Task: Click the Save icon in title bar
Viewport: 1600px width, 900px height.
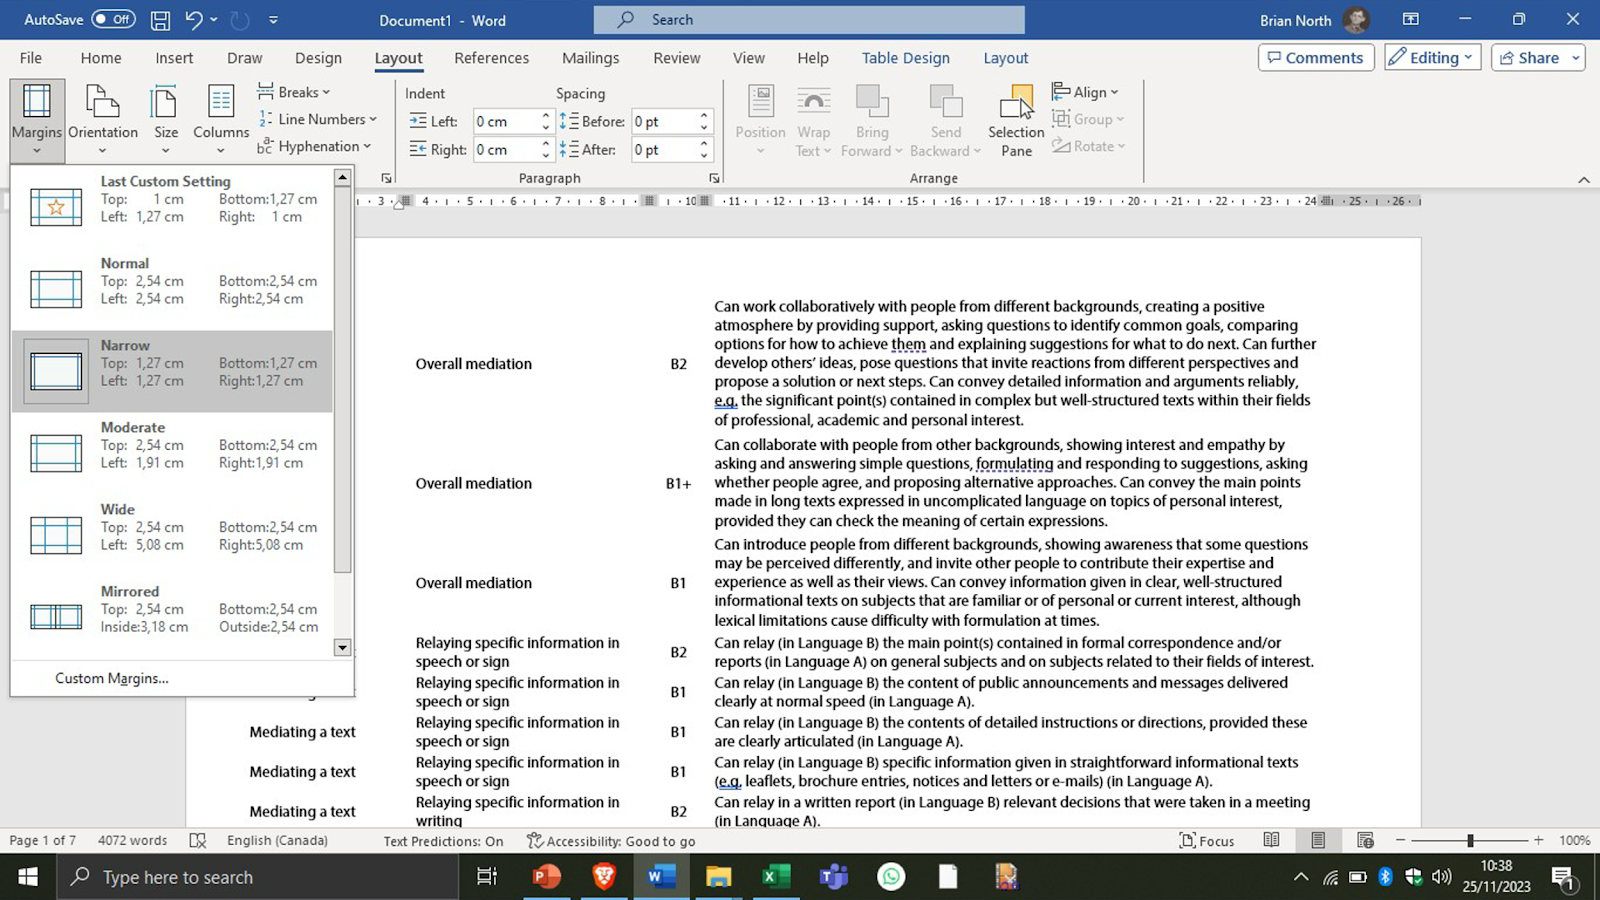Action: point(160,20)
